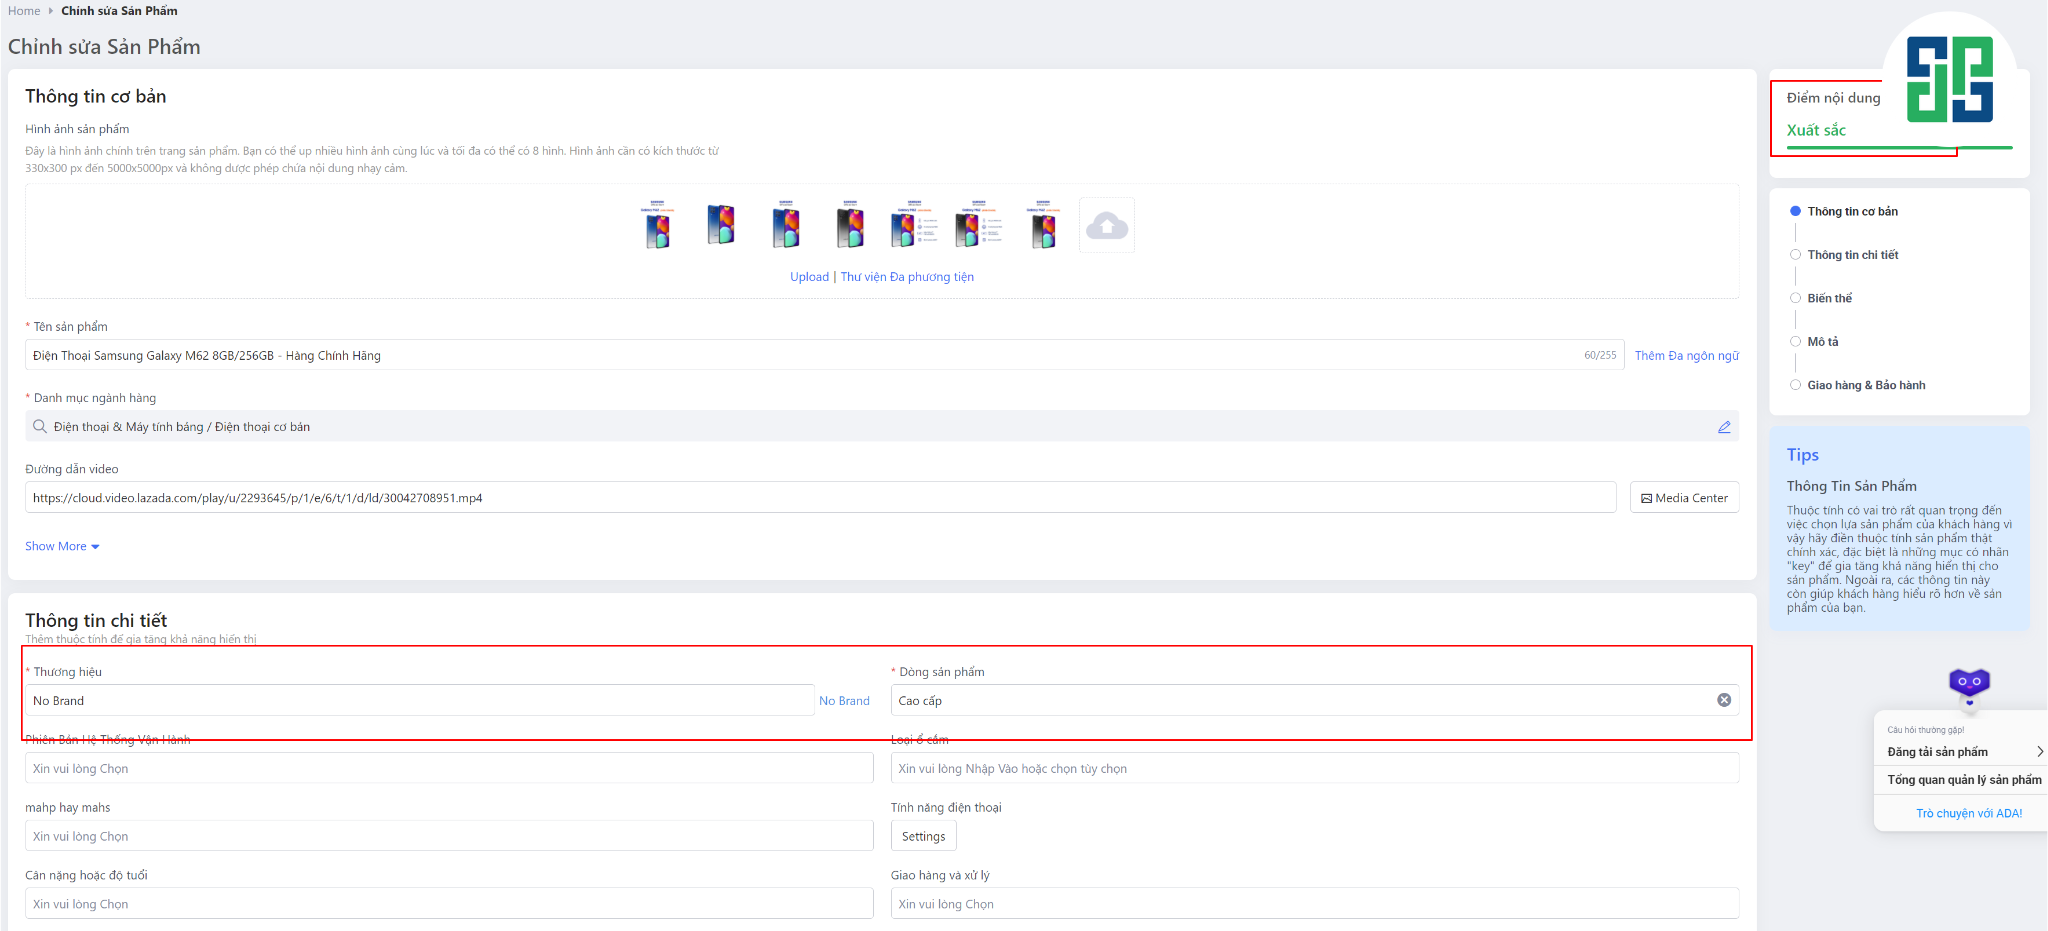Select the Thông tin cơ bản step indicator
Viewport: 2048px width, 931px height.
pyautogui.click(x=1796, y=211)
